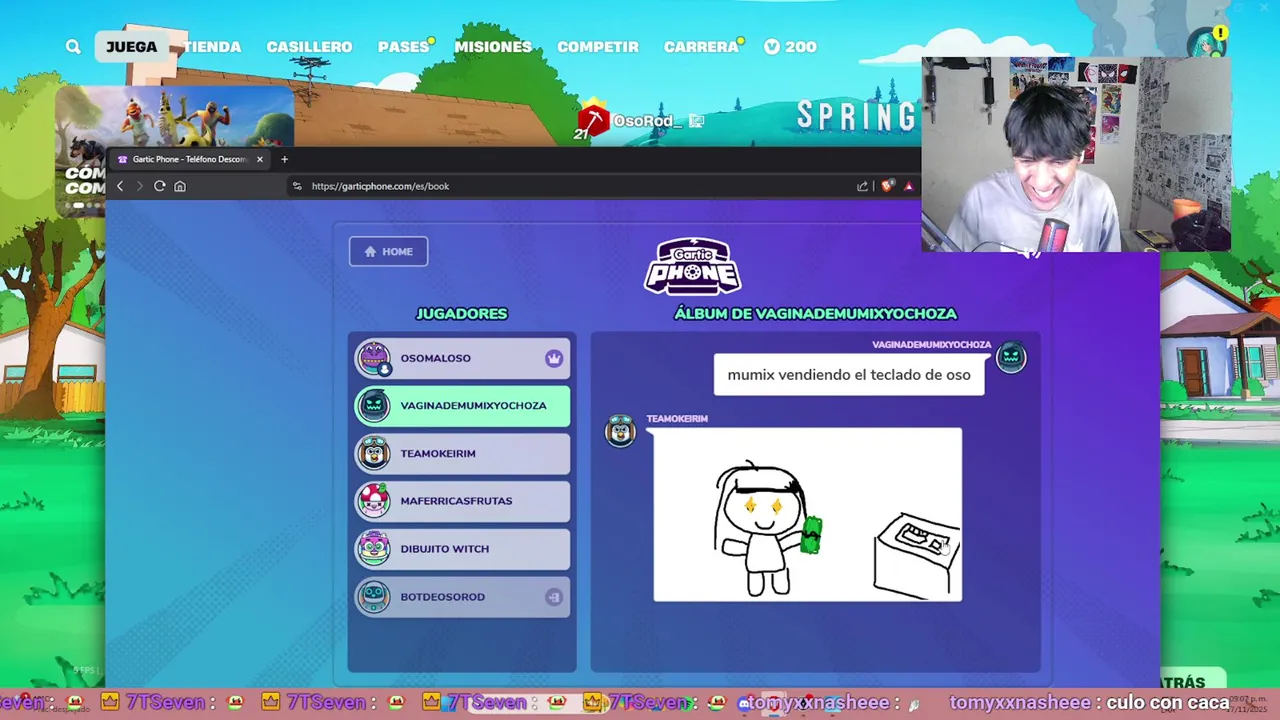The width and height of the screenshot is (1280, 720).
Task: Click the mushroom avatar of MAFERRICASFRUTAS
Action: 374,501
